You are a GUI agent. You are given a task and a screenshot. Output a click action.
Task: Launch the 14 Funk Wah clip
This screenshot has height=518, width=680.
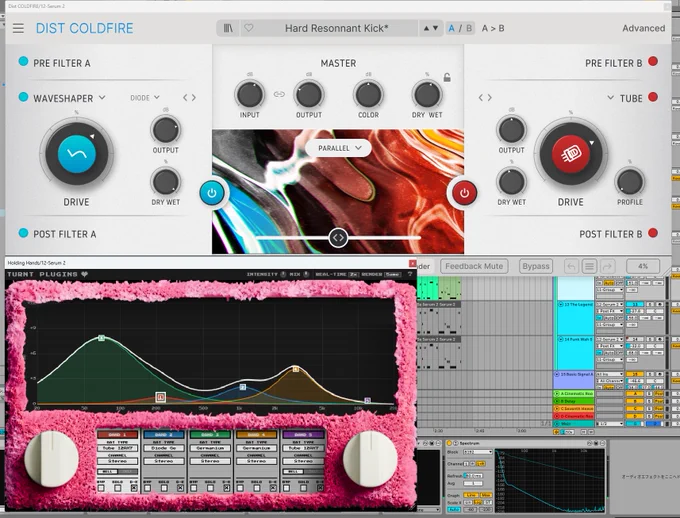tap(560, 339)
